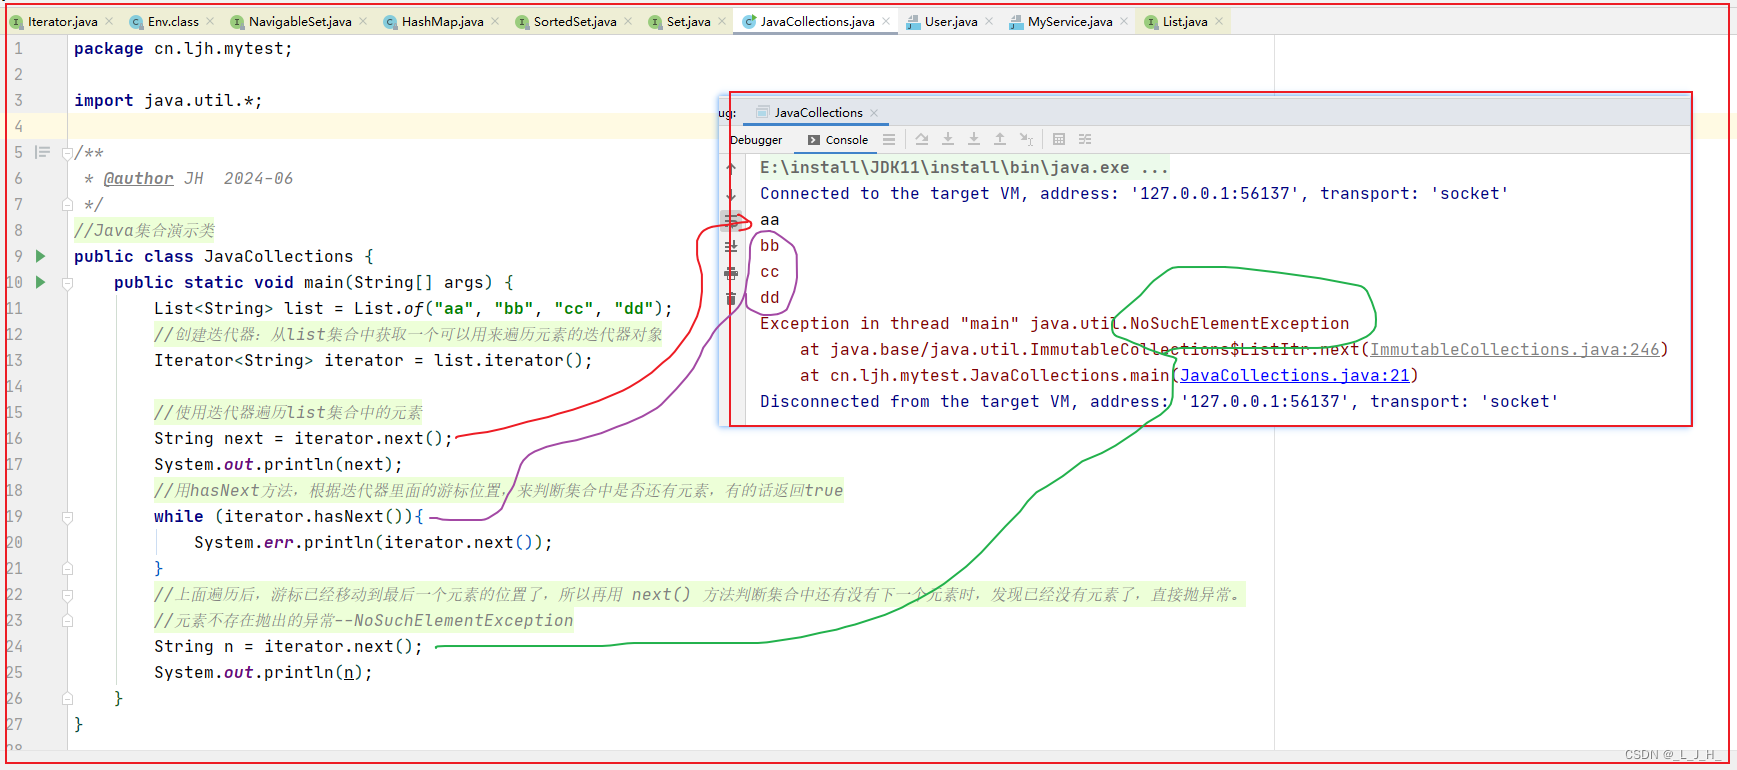This screenshot has width=1737, height=770.
Task: Open the MyService.java tab
Action: click(1070, 21)
